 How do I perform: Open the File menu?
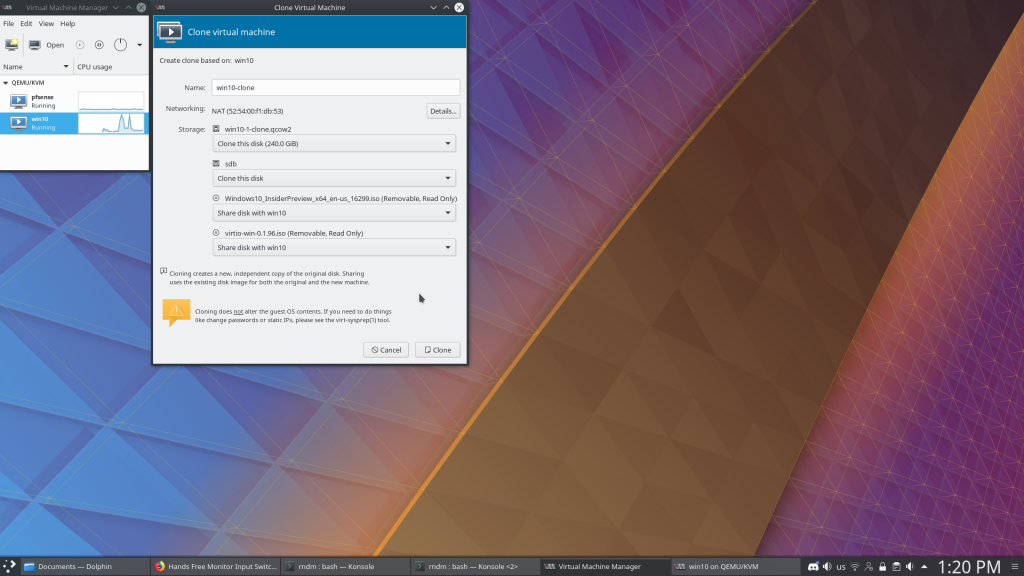tap(9, 23)
